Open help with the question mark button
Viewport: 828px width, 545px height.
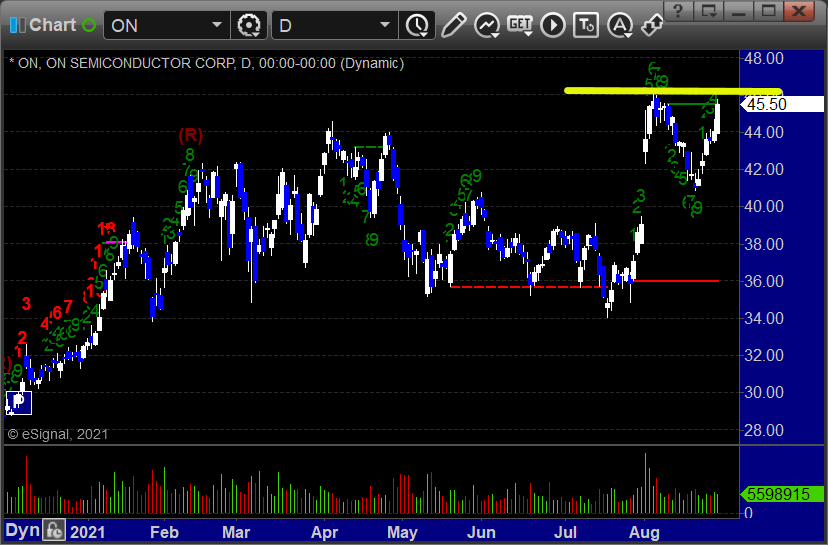[679, 11]
